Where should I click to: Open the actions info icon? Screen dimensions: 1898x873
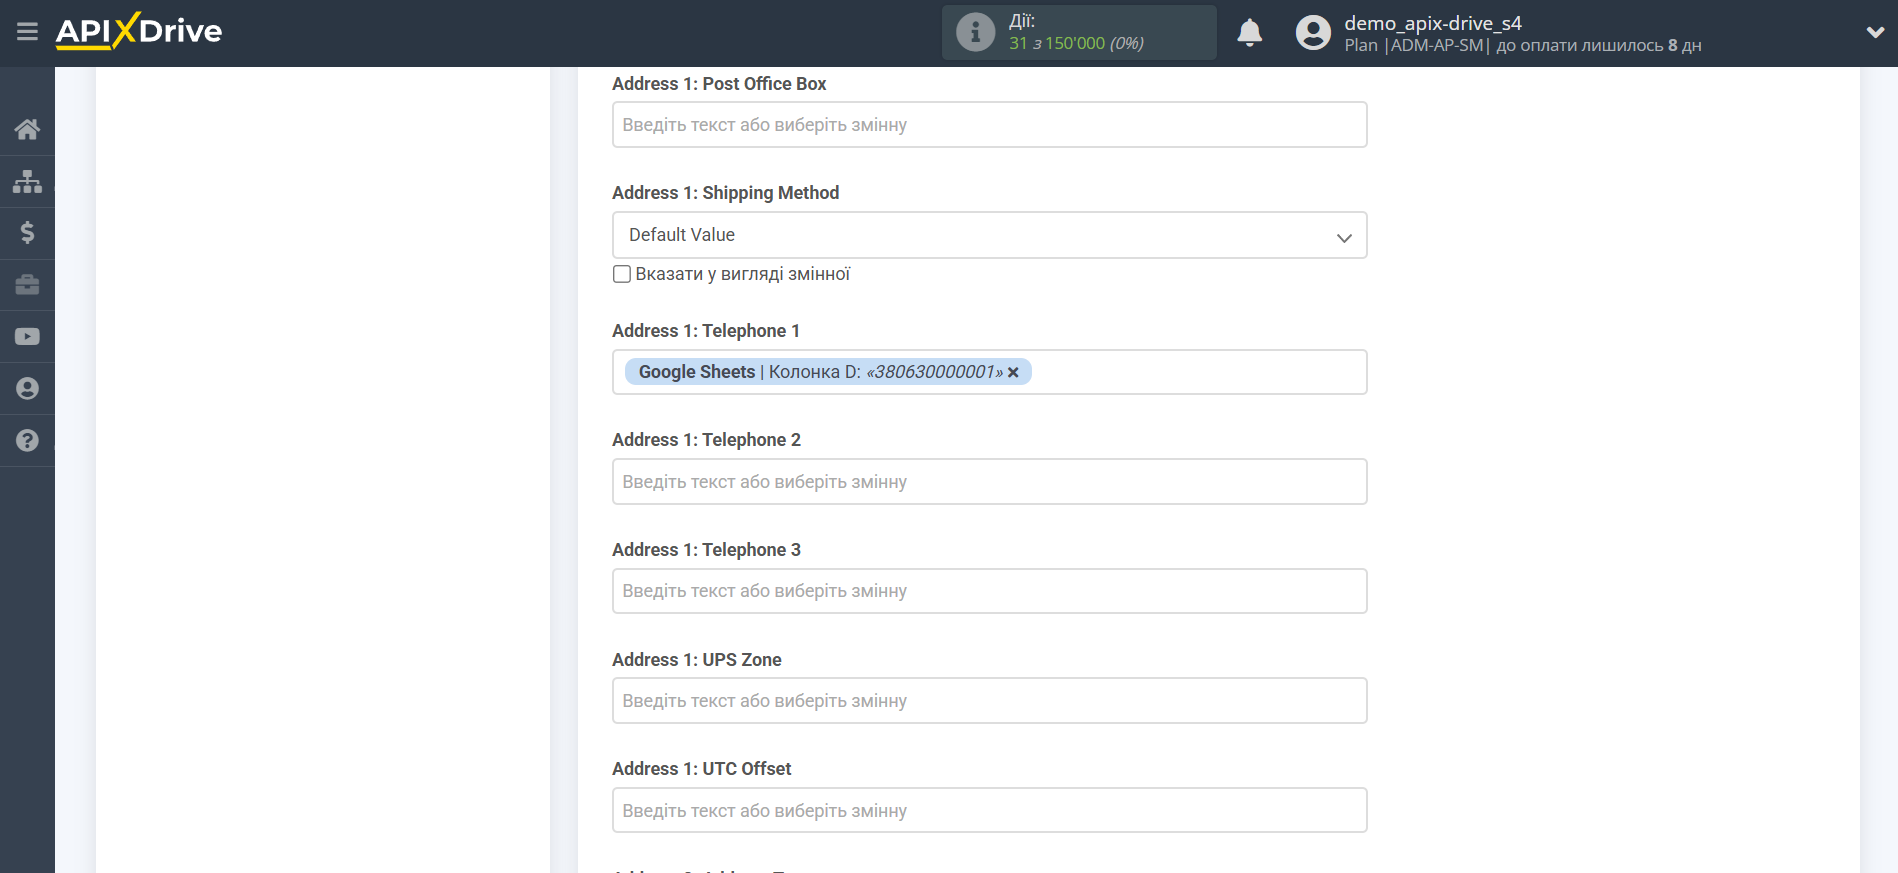[975, 32]
